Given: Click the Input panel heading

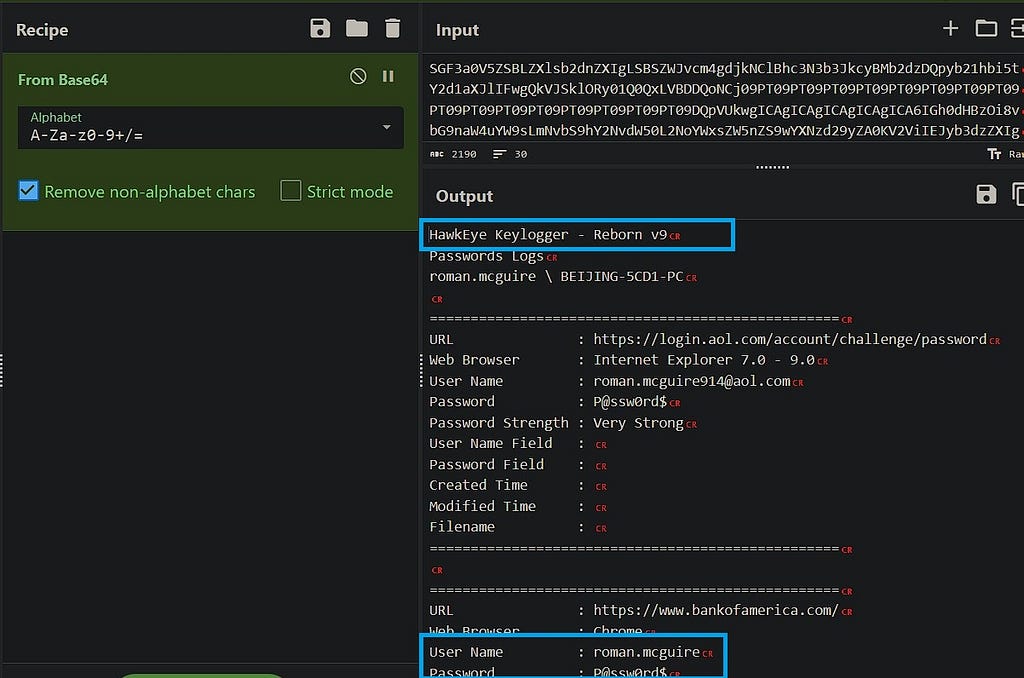Looking at the screenshot, I should click(457, 30).
